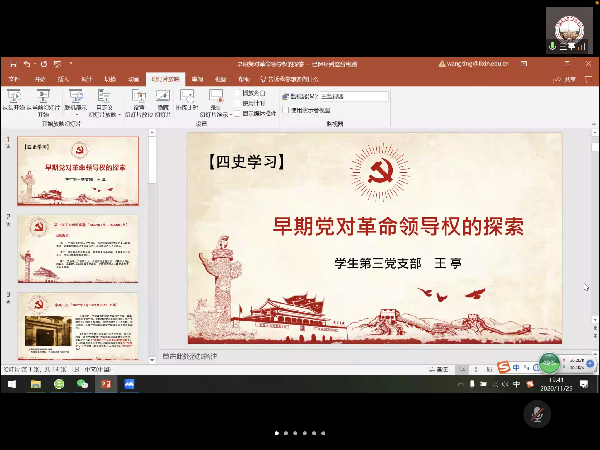
Task: Start slide show from the beginning
Action: (14, 100)
